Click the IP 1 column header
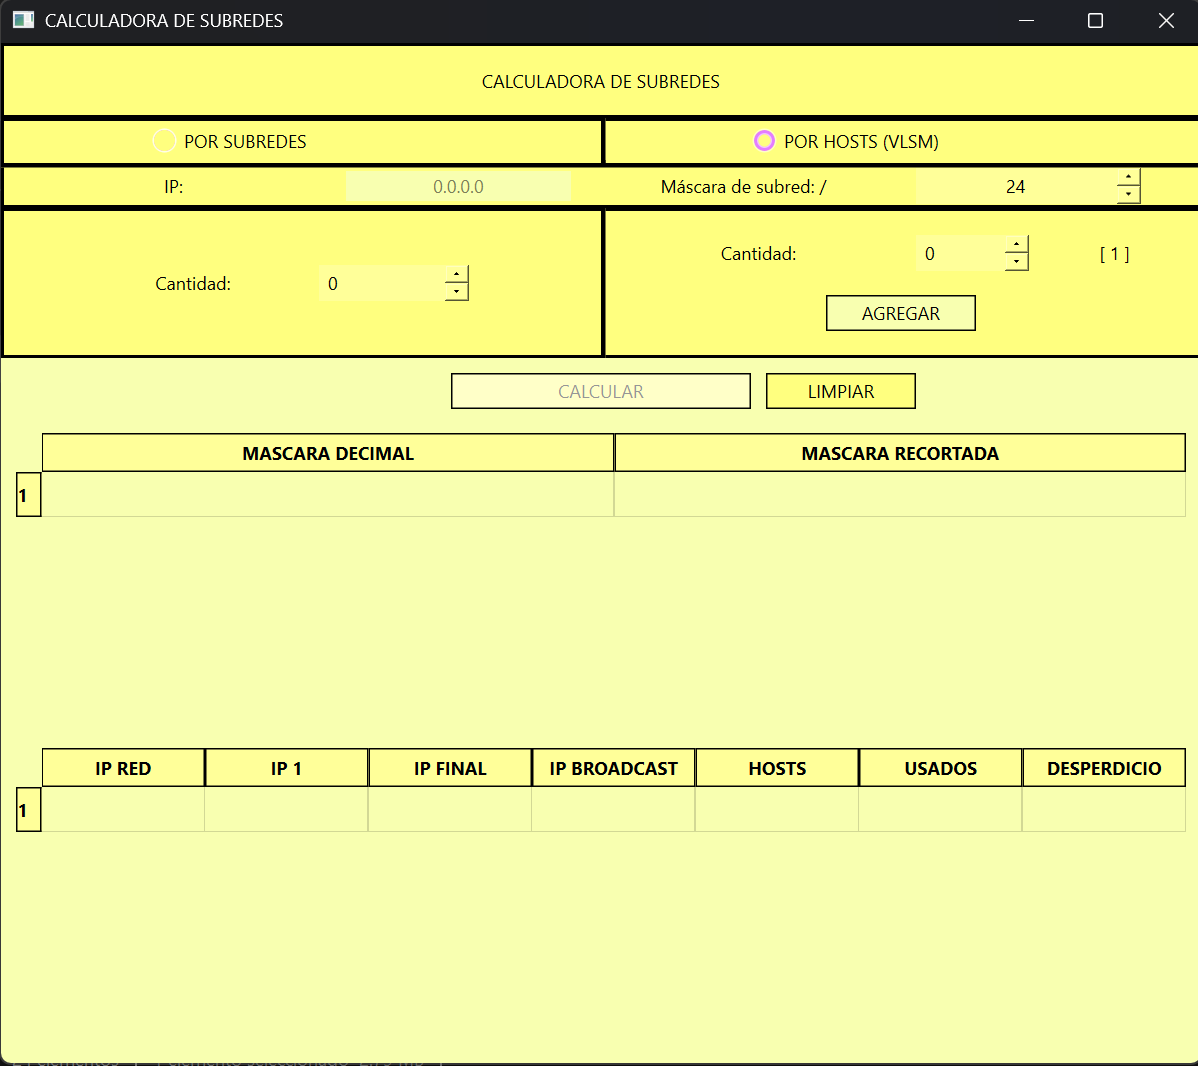 coord(287,768)
